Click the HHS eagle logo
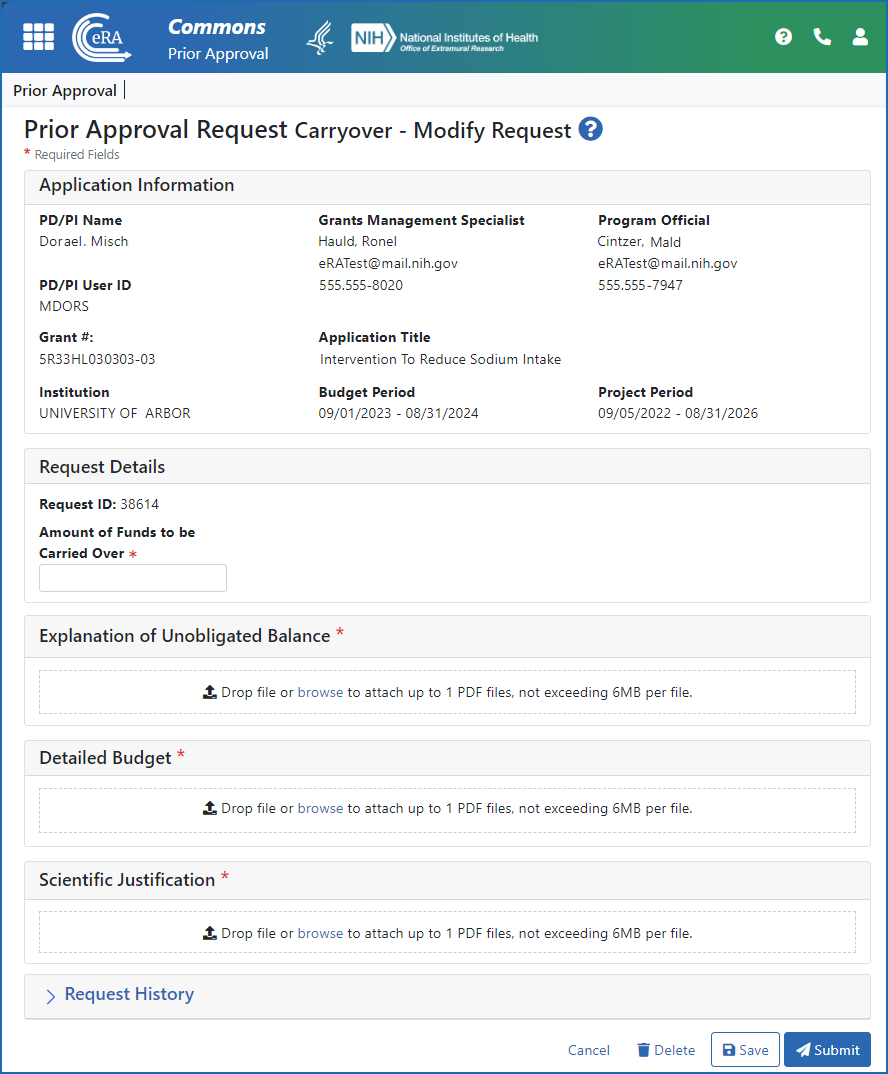The width and height of the screenshot is (888, 1074). 319,38
